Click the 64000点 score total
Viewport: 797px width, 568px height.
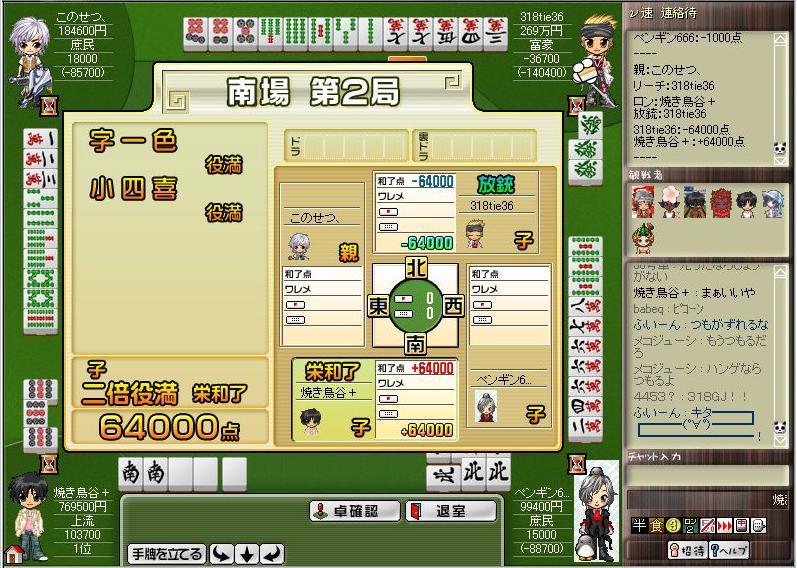pyautogui.click(x=169, y=426)
